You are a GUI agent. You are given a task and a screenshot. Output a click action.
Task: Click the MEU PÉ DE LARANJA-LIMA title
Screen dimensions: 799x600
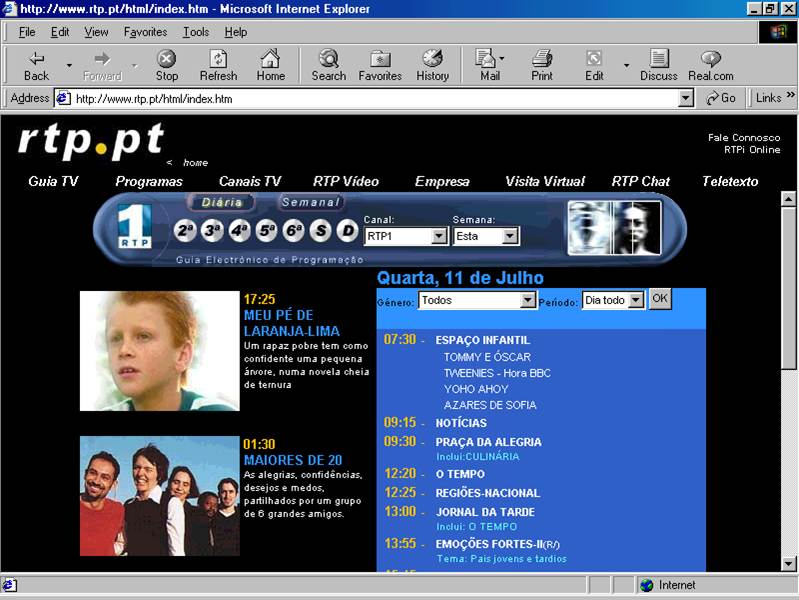(291, 323)
